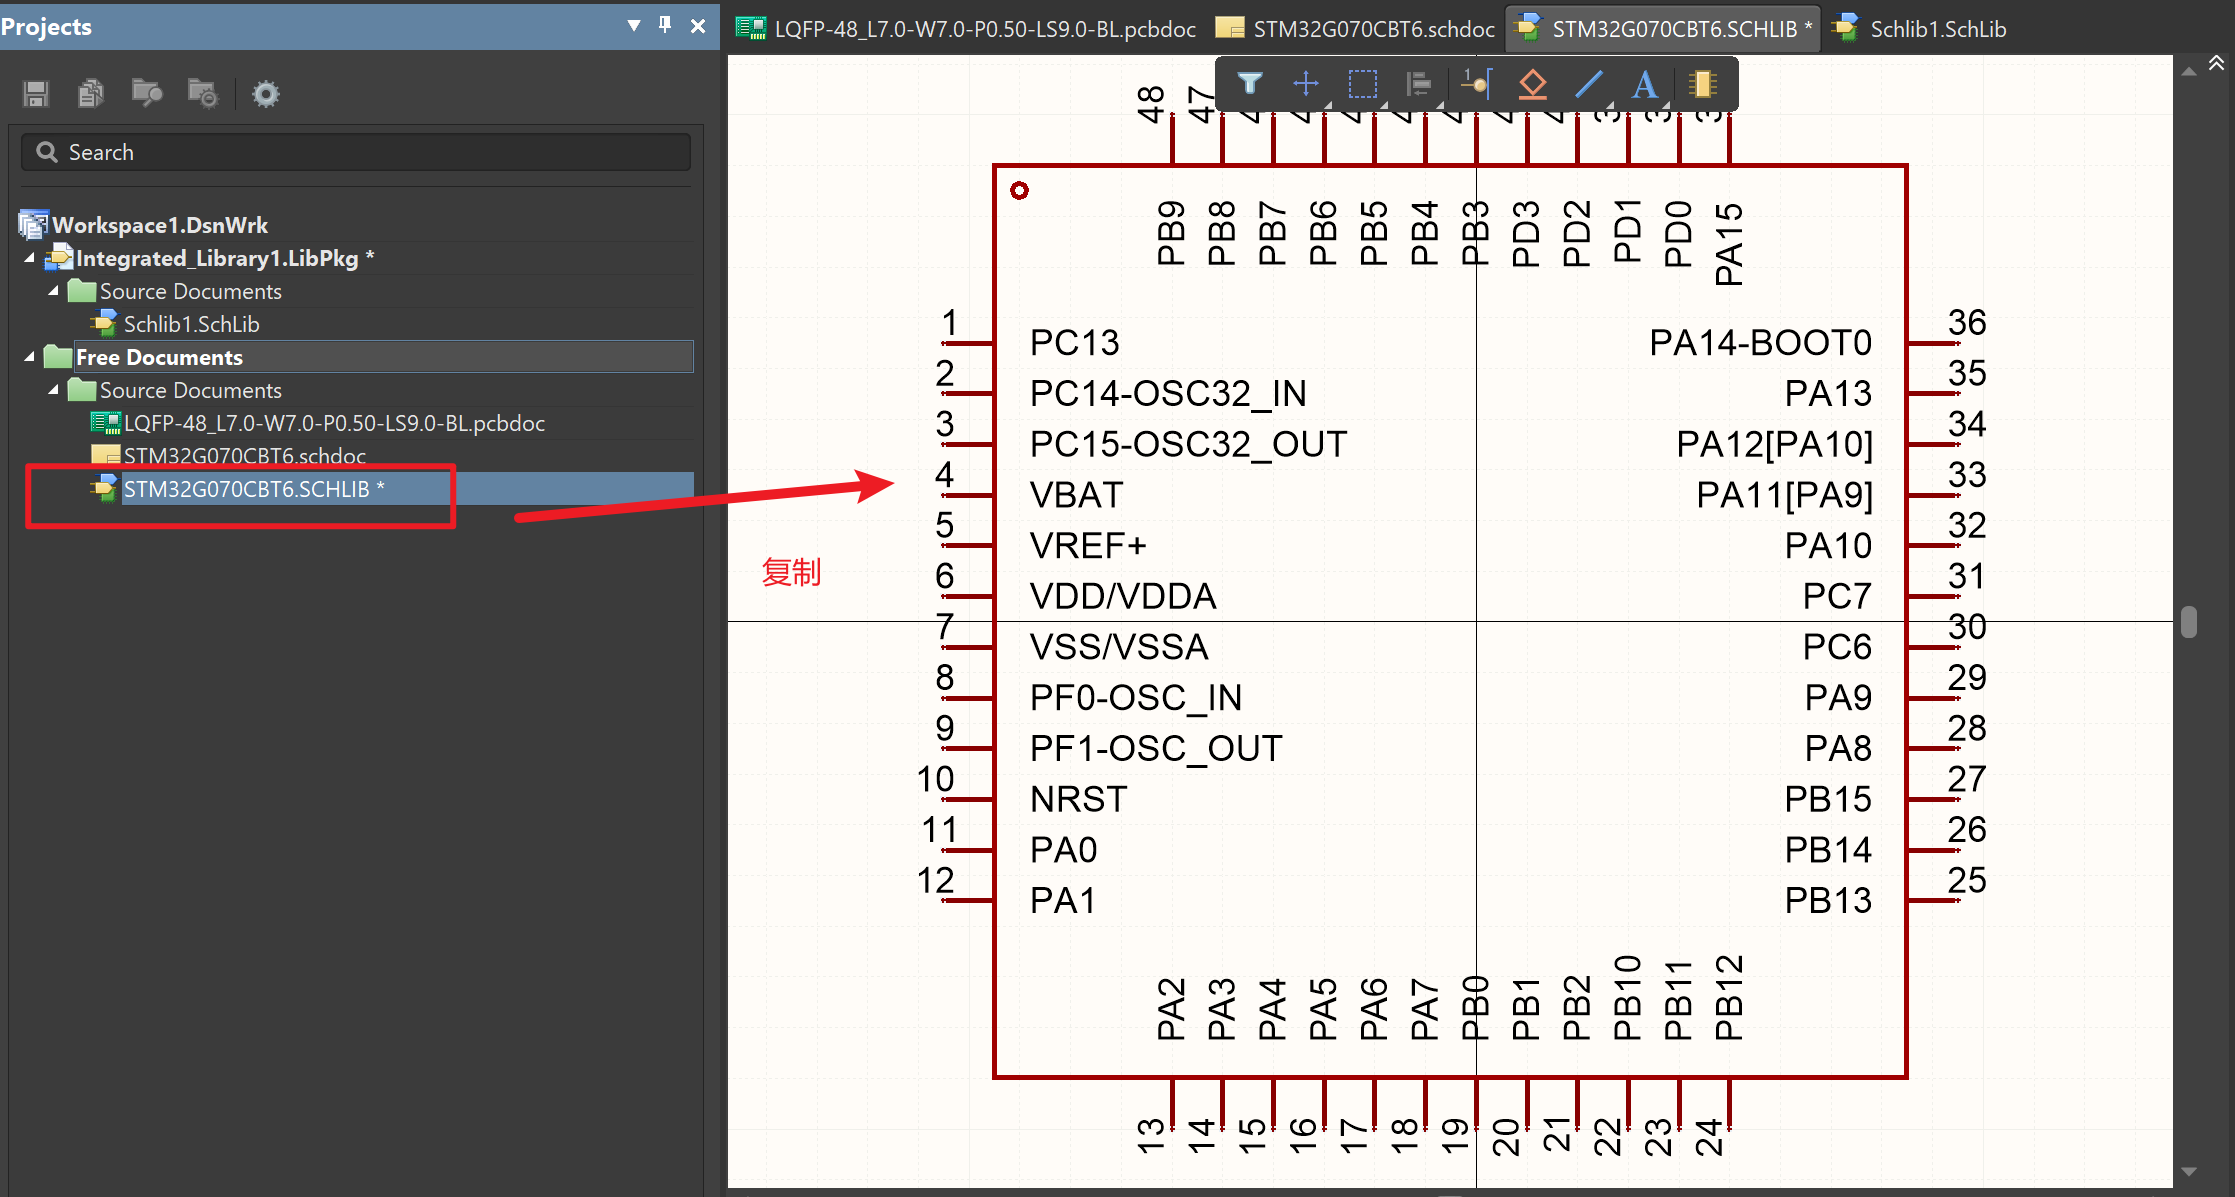Click the red pin-1 marker circle on the symbol
Viewport: 2235px width, 1197px height.
tap(1019, 190)
